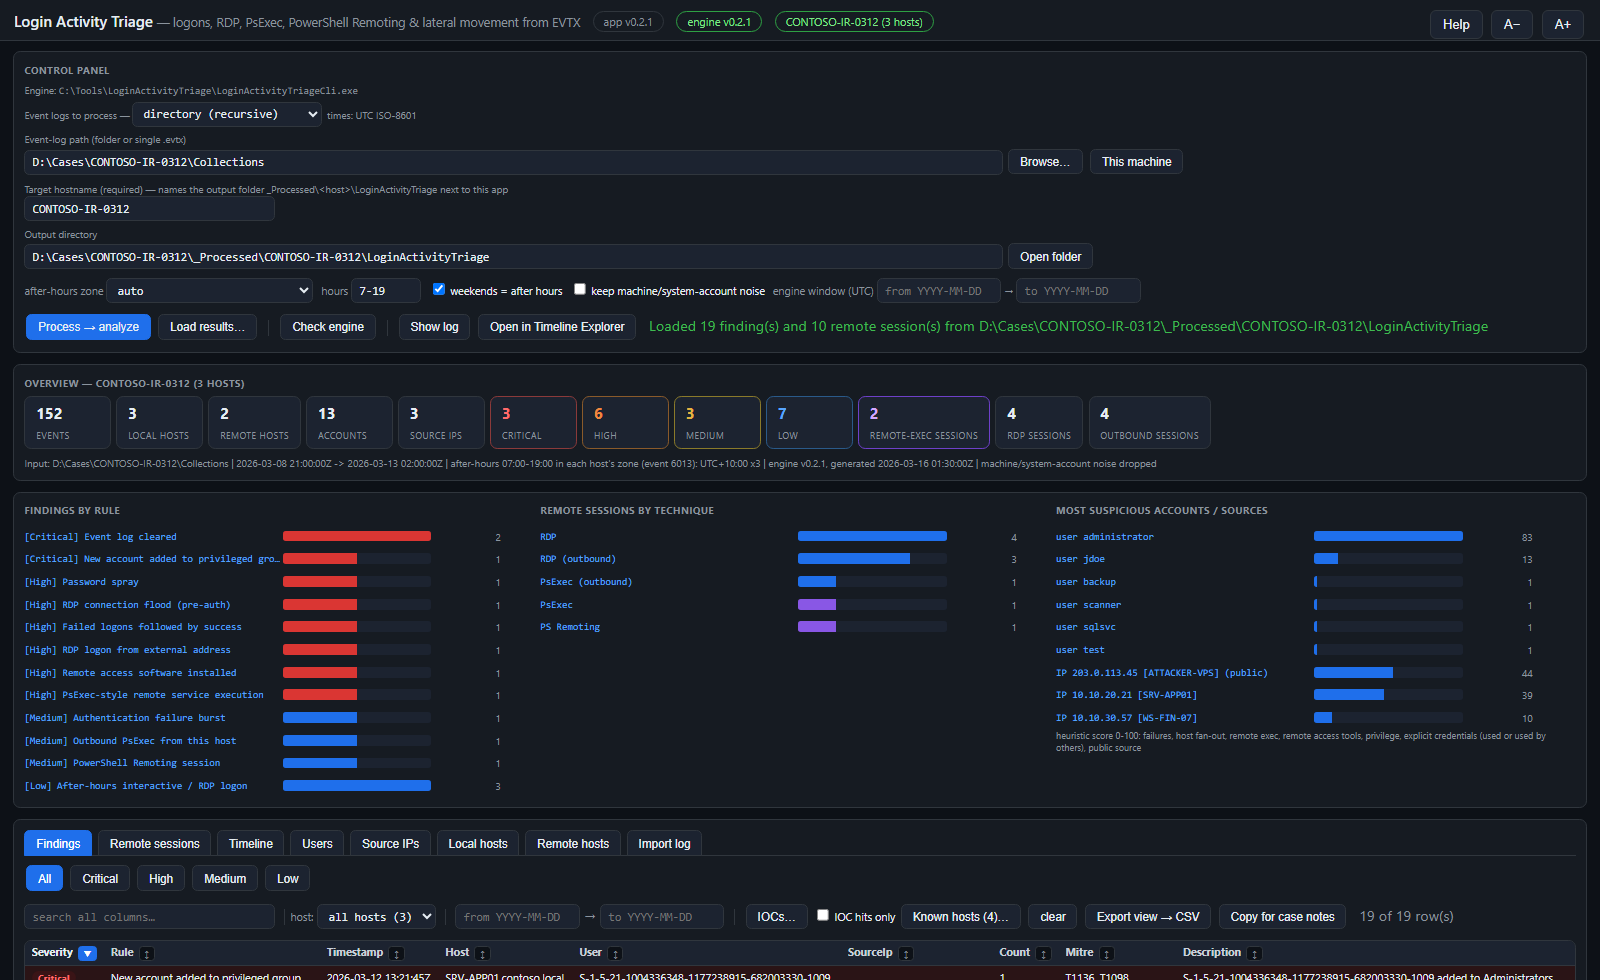
Task: Click the after-hours hours field 7-19
Action: coord(386,291)
